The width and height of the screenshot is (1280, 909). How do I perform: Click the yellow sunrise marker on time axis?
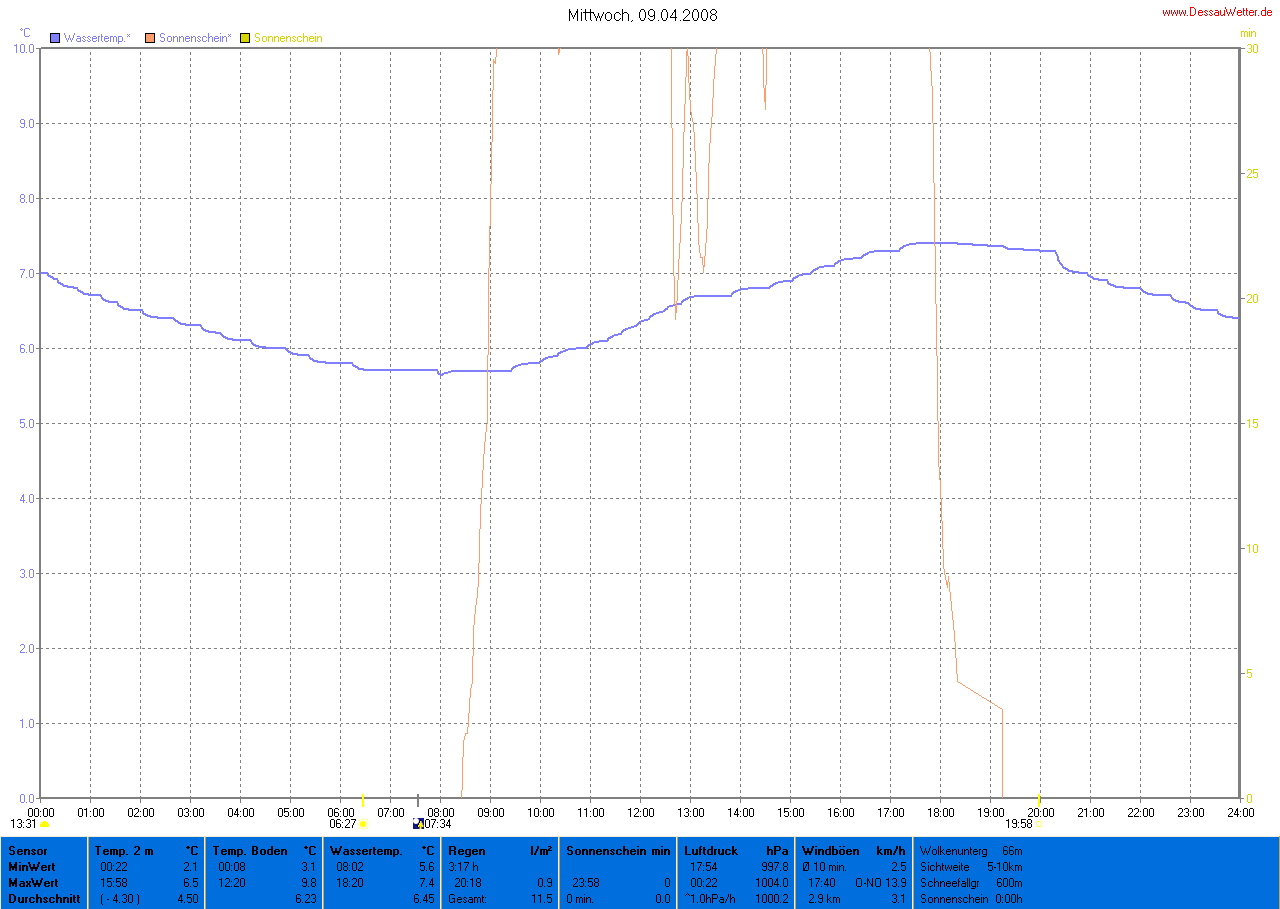[362, 801]
